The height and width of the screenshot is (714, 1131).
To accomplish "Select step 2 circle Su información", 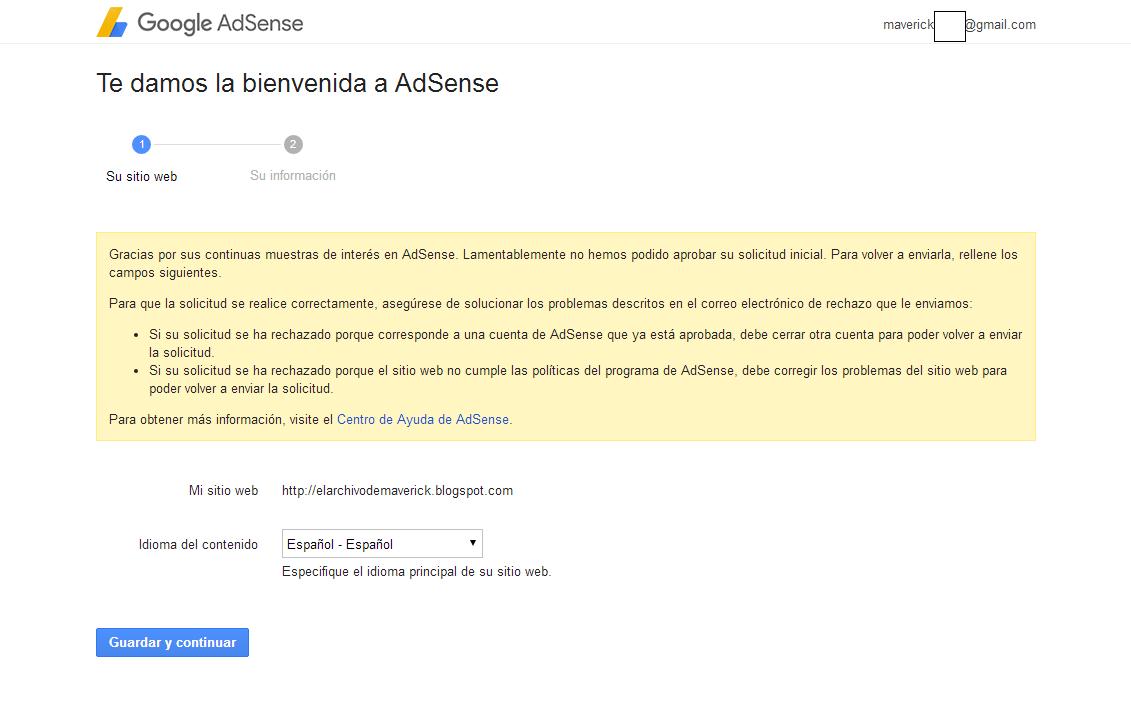I will [x=293, y=144].
